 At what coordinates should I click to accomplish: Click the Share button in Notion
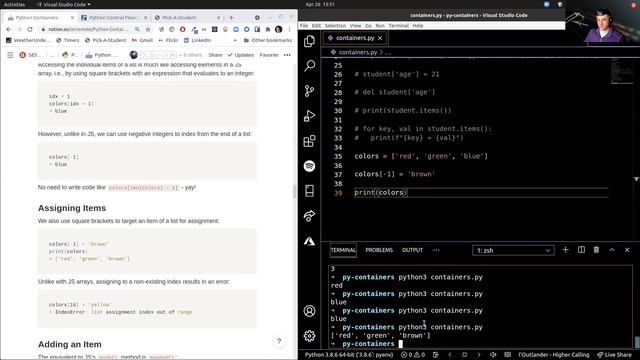tap(216, 55)
